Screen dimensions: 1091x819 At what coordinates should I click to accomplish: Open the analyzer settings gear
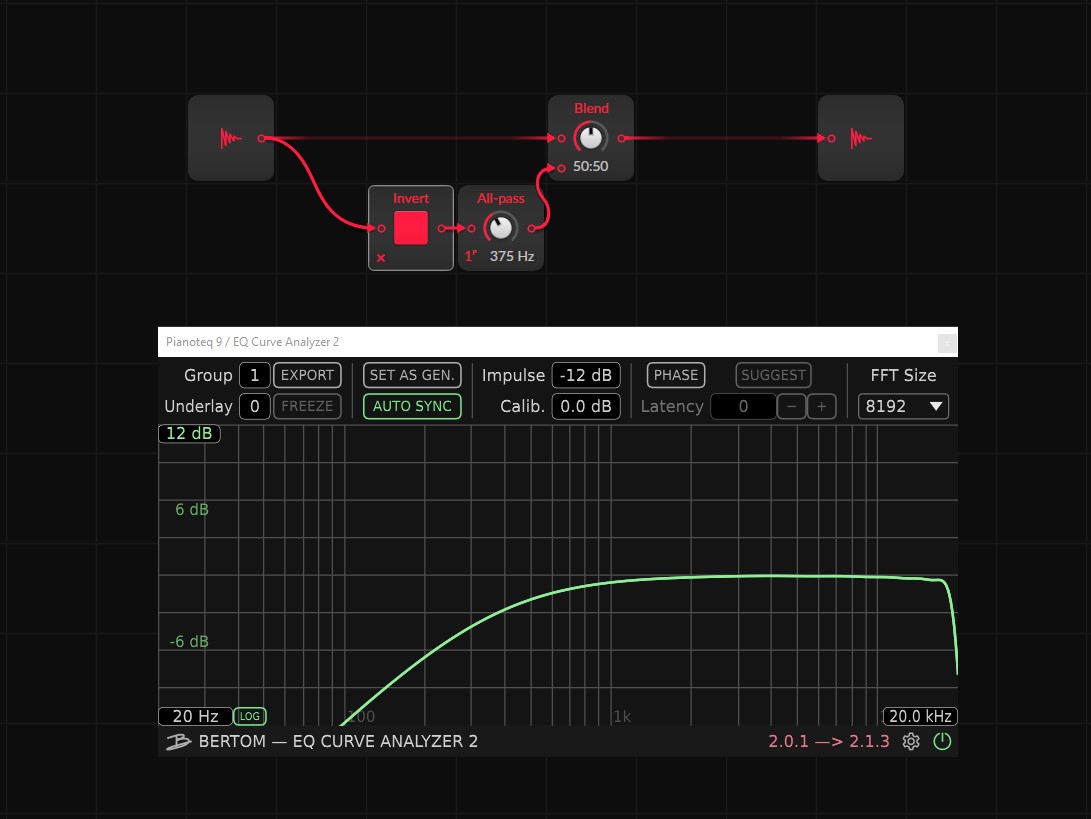tap(911, 742)
